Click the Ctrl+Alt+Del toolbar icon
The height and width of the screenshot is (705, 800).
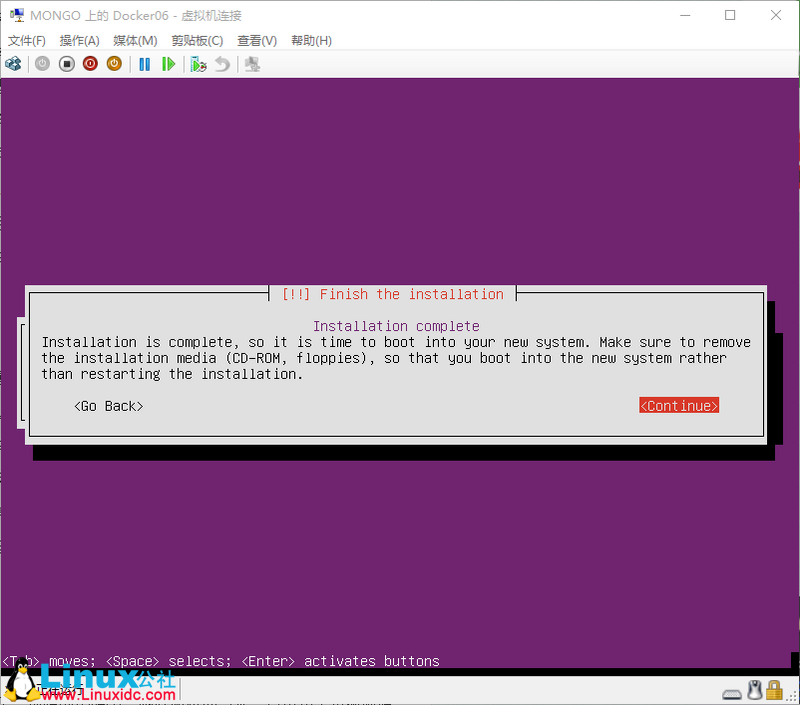14,63
